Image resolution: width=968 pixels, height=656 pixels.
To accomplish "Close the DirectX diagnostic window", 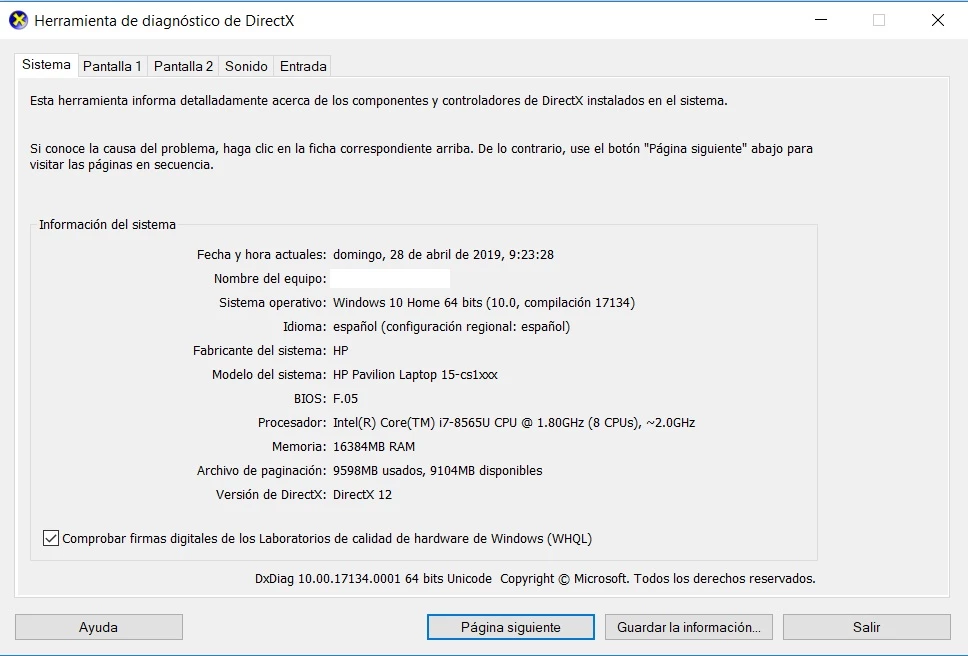I will [938, 20].
